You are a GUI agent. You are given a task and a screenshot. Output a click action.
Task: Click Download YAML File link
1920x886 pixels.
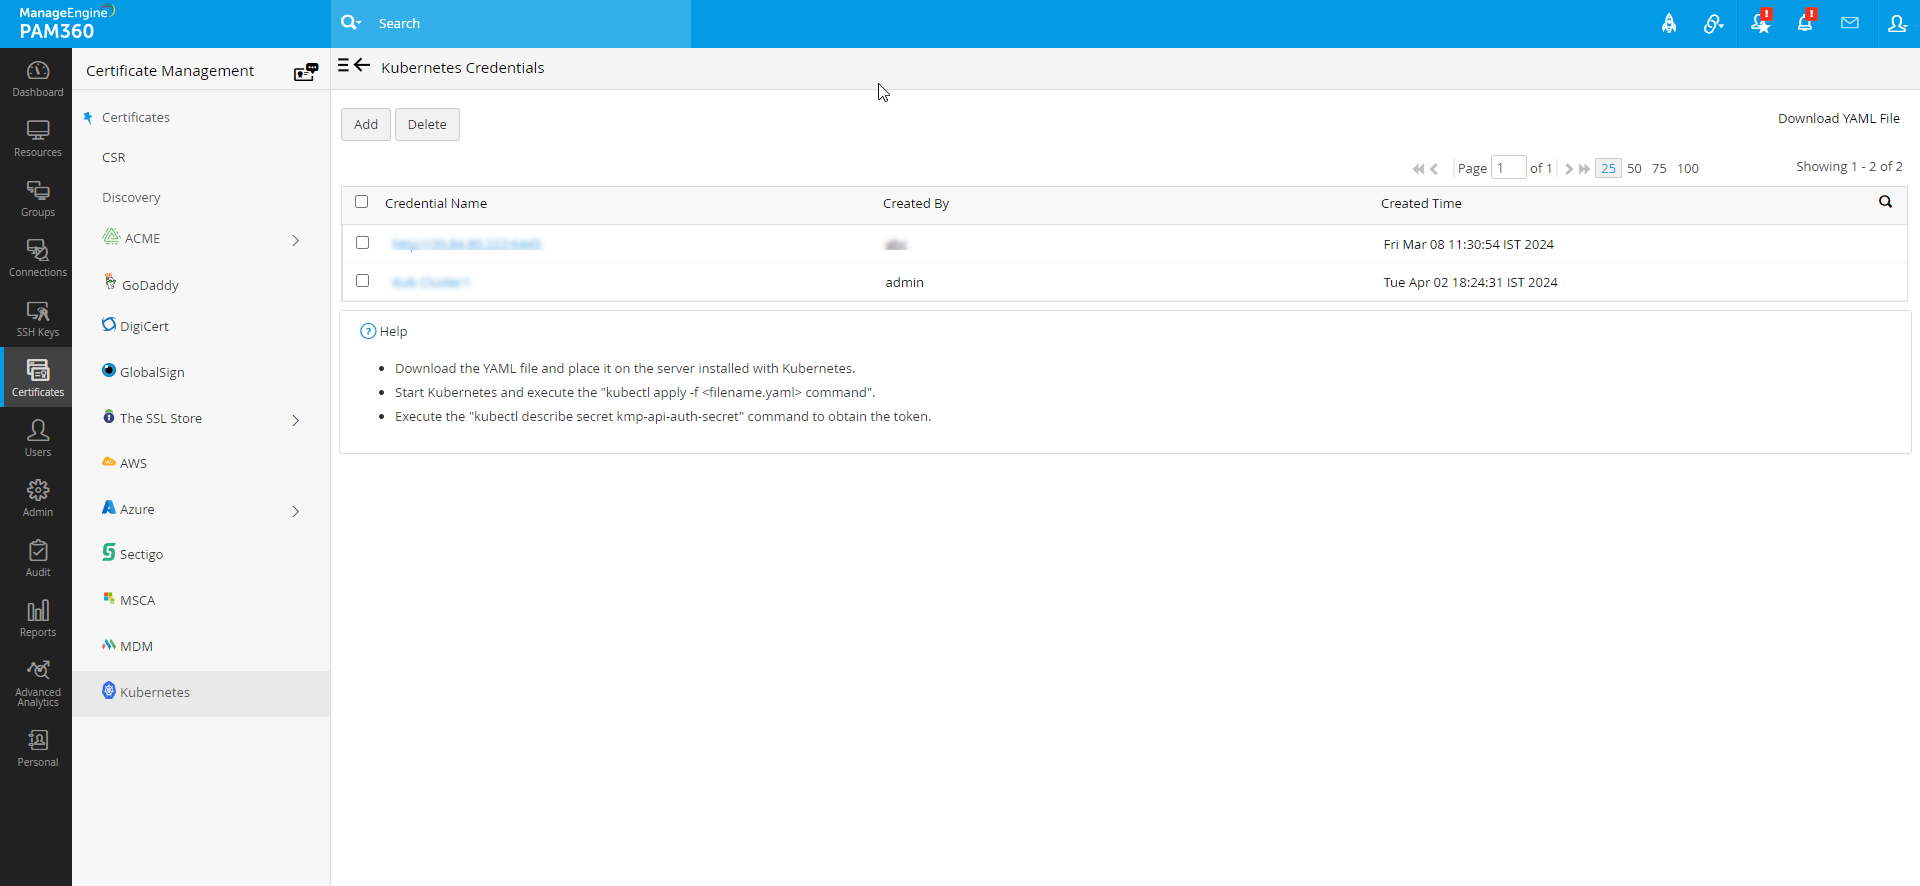pyautogui.click(x=1838, y=118)
